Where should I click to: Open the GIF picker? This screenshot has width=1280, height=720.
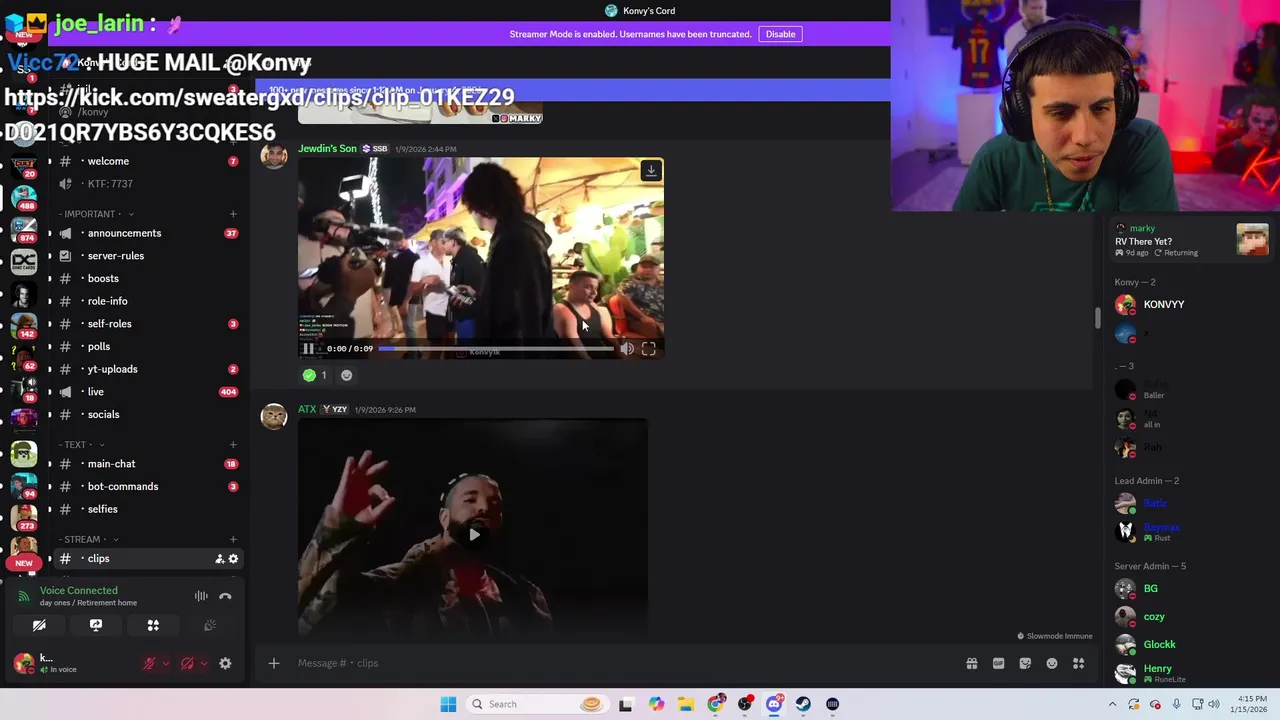(998, 663)
